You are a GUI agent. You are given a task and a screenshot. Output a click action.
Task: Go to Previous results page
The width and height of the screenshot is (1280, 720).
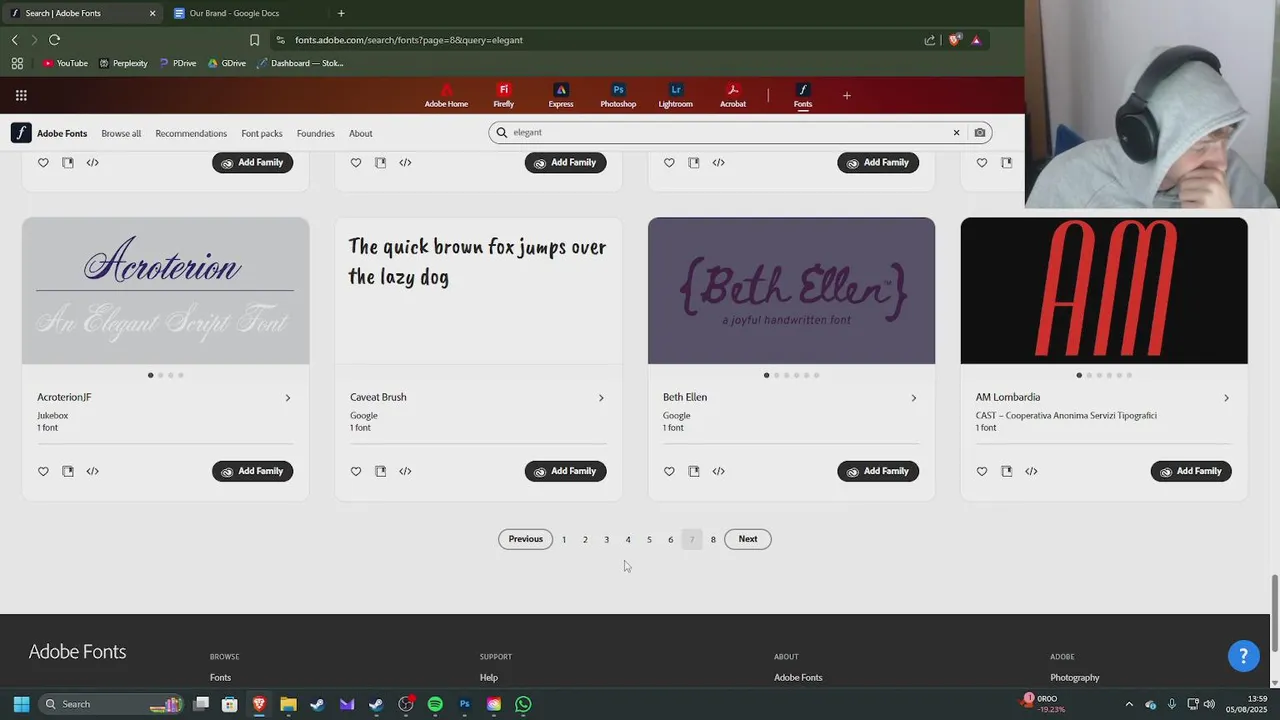coord(525,539)
